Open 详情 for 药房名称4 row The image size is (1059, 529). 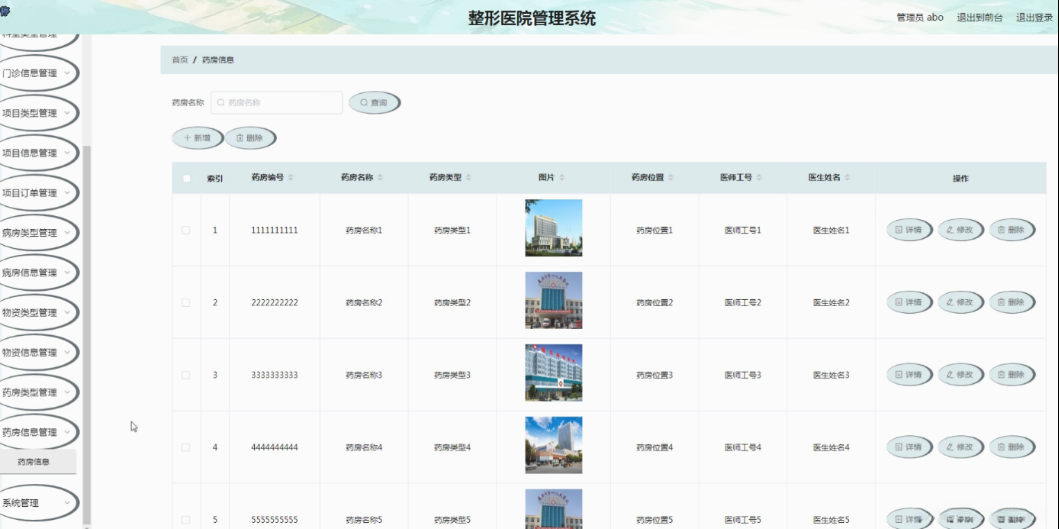(x=909, y=447)
